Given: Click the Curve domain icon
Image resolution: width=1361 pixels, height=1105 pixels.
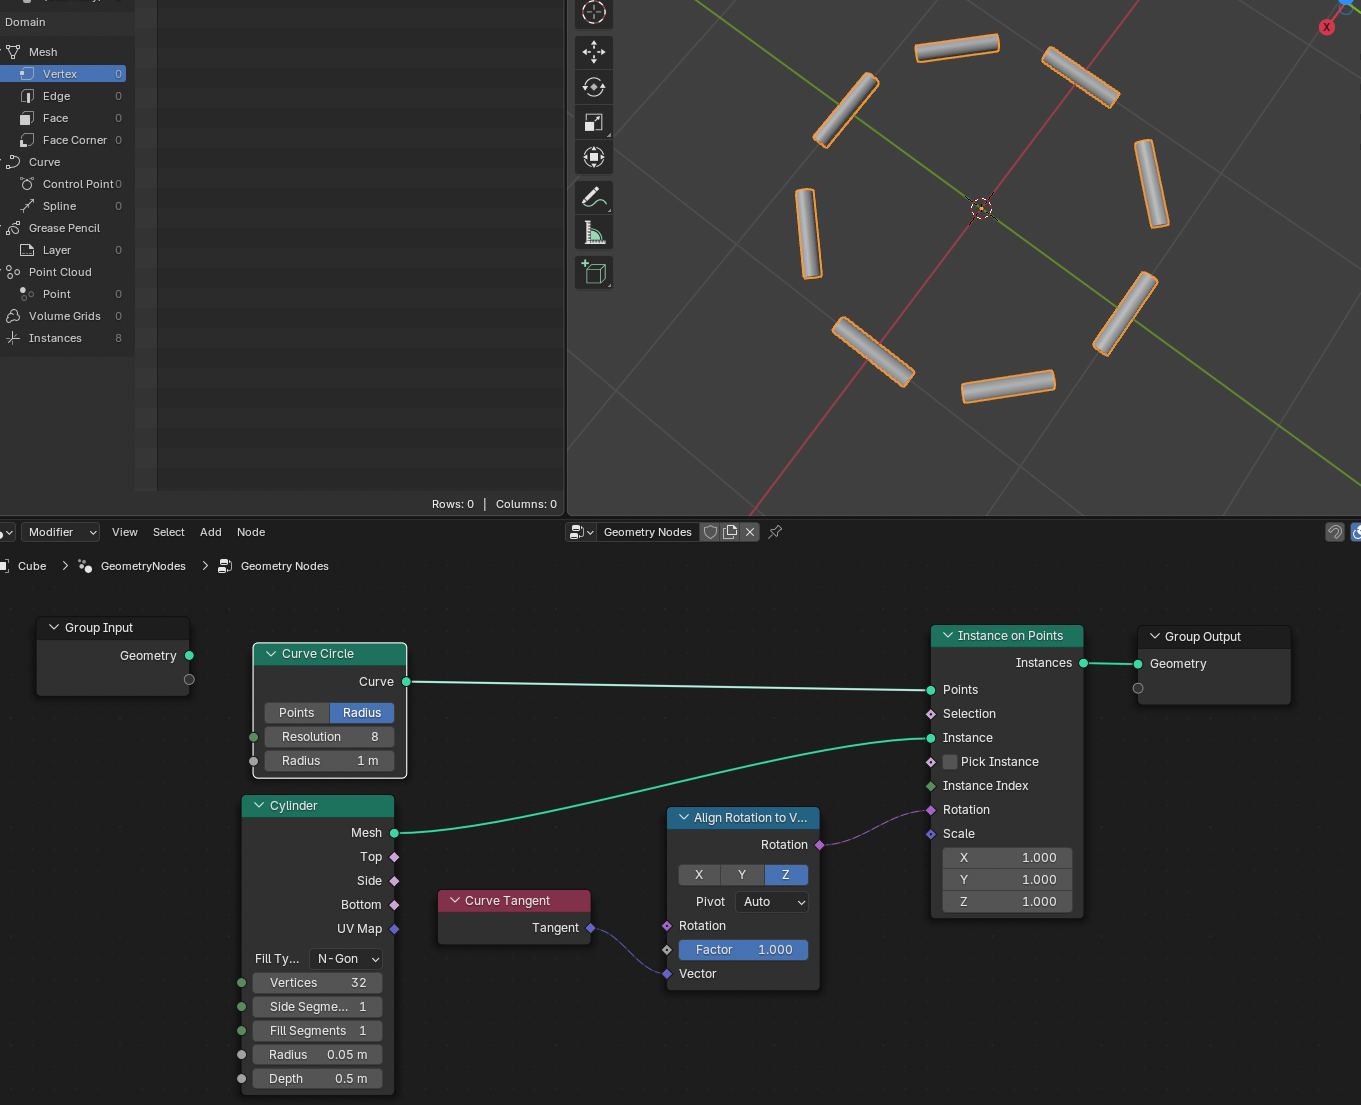Looking at the screenshot, I should [13, 162].
